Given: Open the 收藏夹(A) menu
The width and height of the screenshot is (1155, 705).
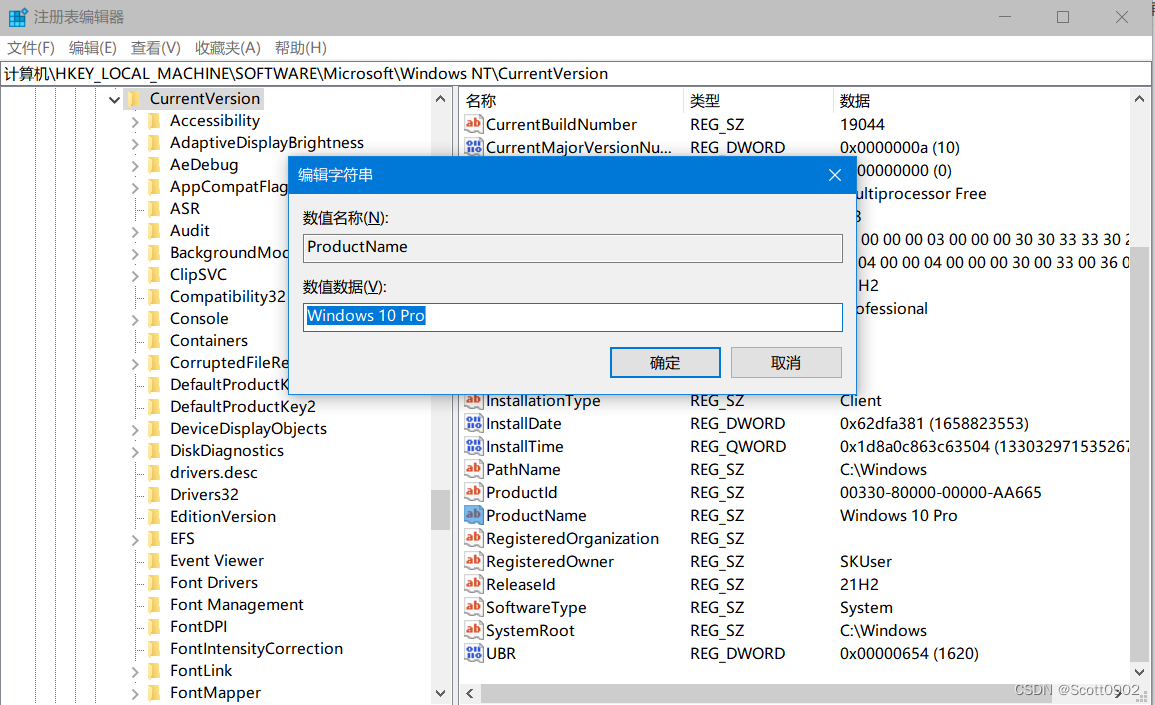Looking at the screenshot, I should click(228, 48).
